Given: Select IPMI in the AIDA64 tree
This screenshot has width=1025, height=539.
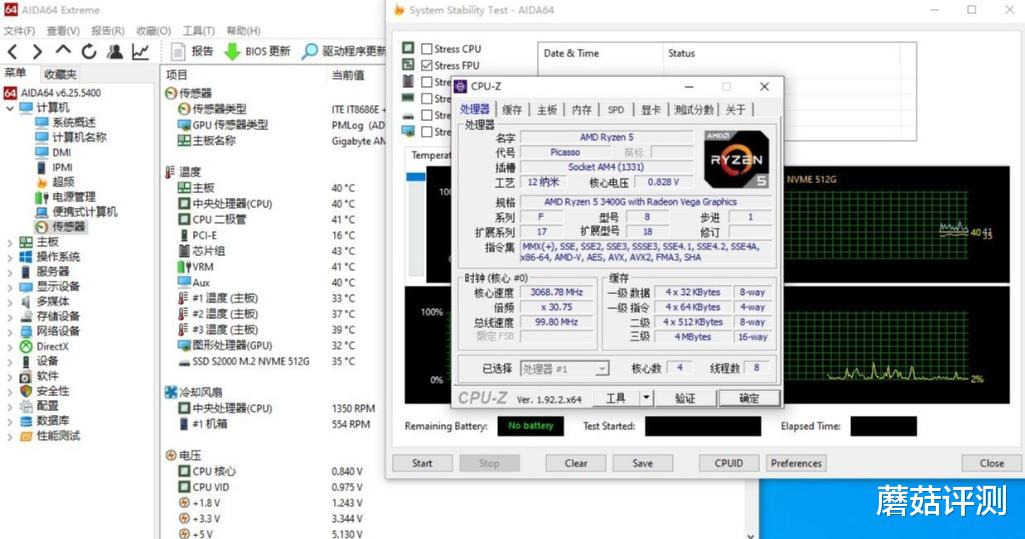Looking at the screenshot, I should point(62,167).
